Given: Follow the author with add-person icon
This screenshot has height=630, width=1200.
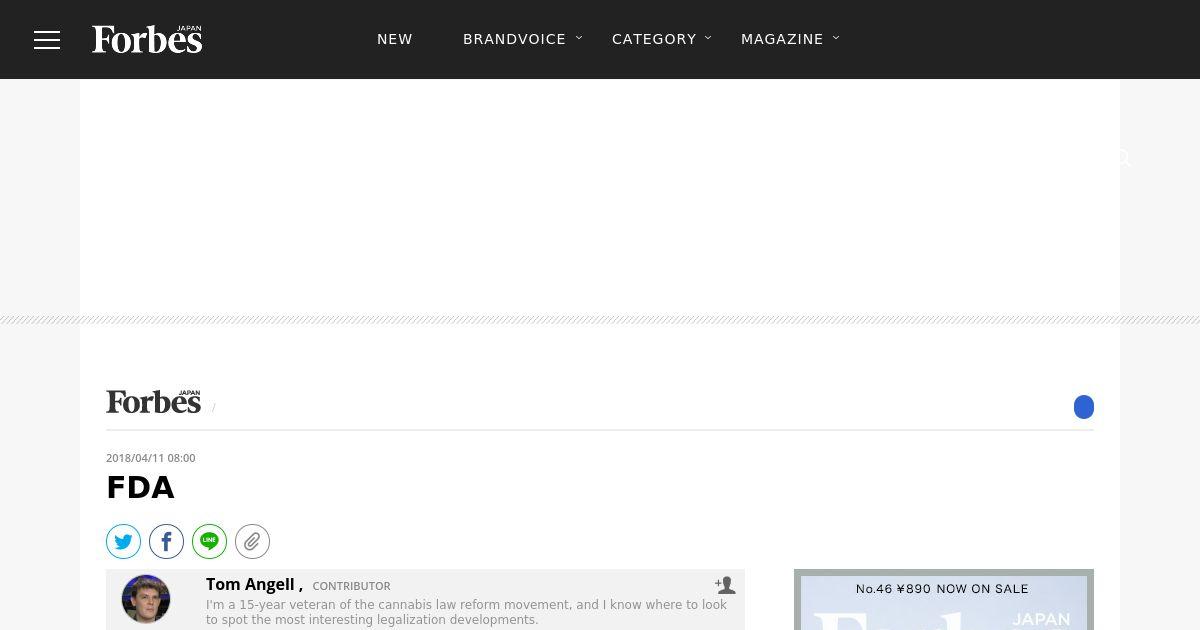Looking at the screenshot, I should pyautogui.click(x=725, y=585).
